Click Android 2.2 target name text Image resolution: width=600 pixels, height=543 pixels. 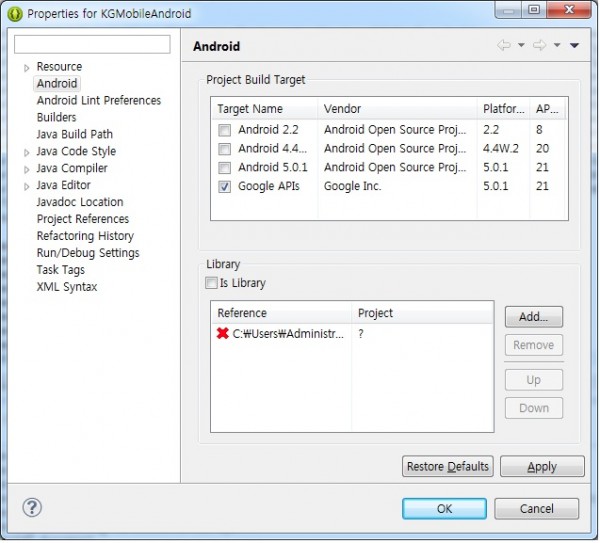click(x=268, y=130)
